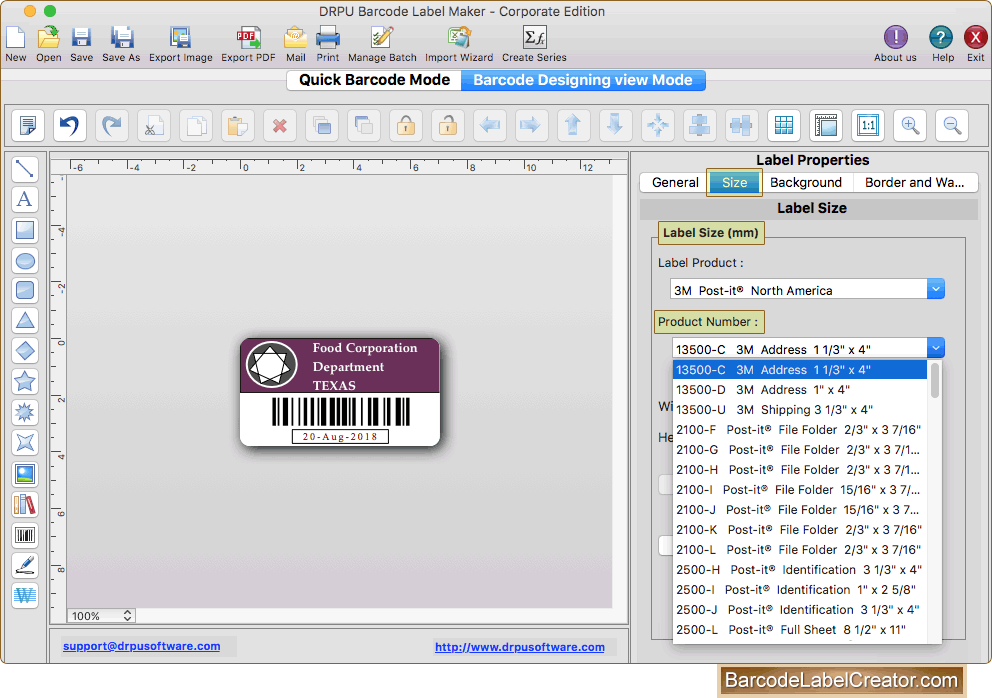Viewport: 992px width, 698px height.
Task: Open the Label Product dropdown
Action: [935, 288]
